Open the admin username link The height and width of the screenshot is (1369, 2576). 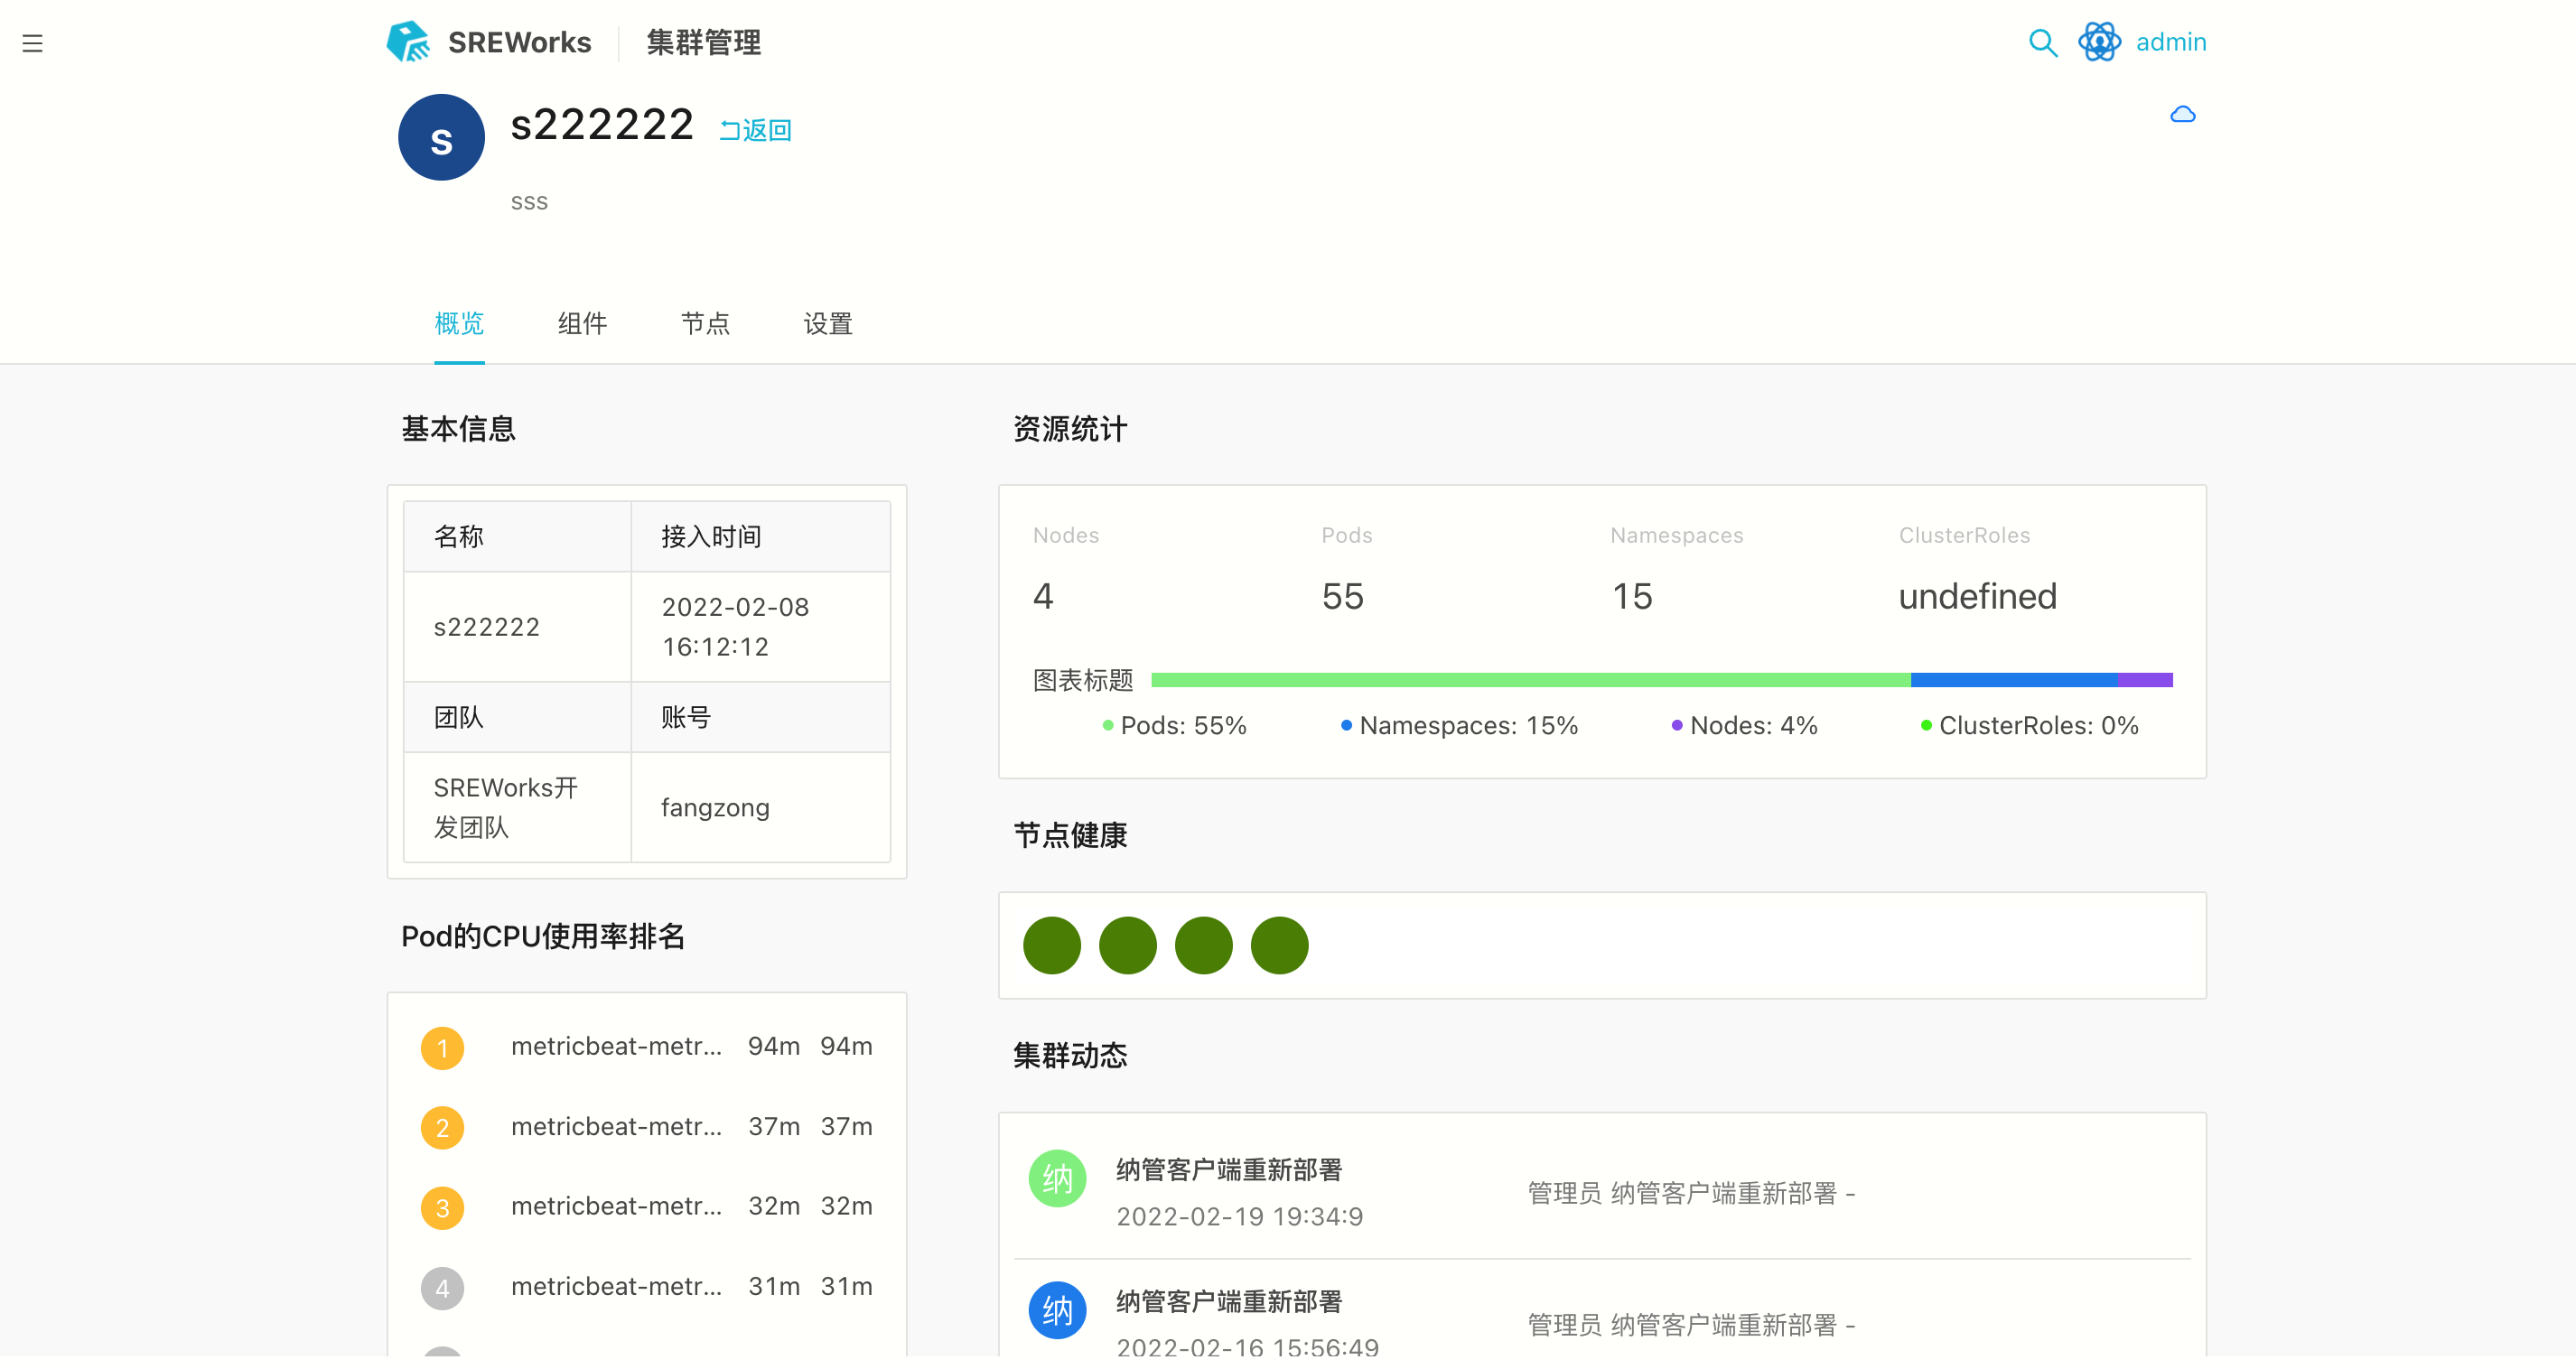[x=2170, y=43]
